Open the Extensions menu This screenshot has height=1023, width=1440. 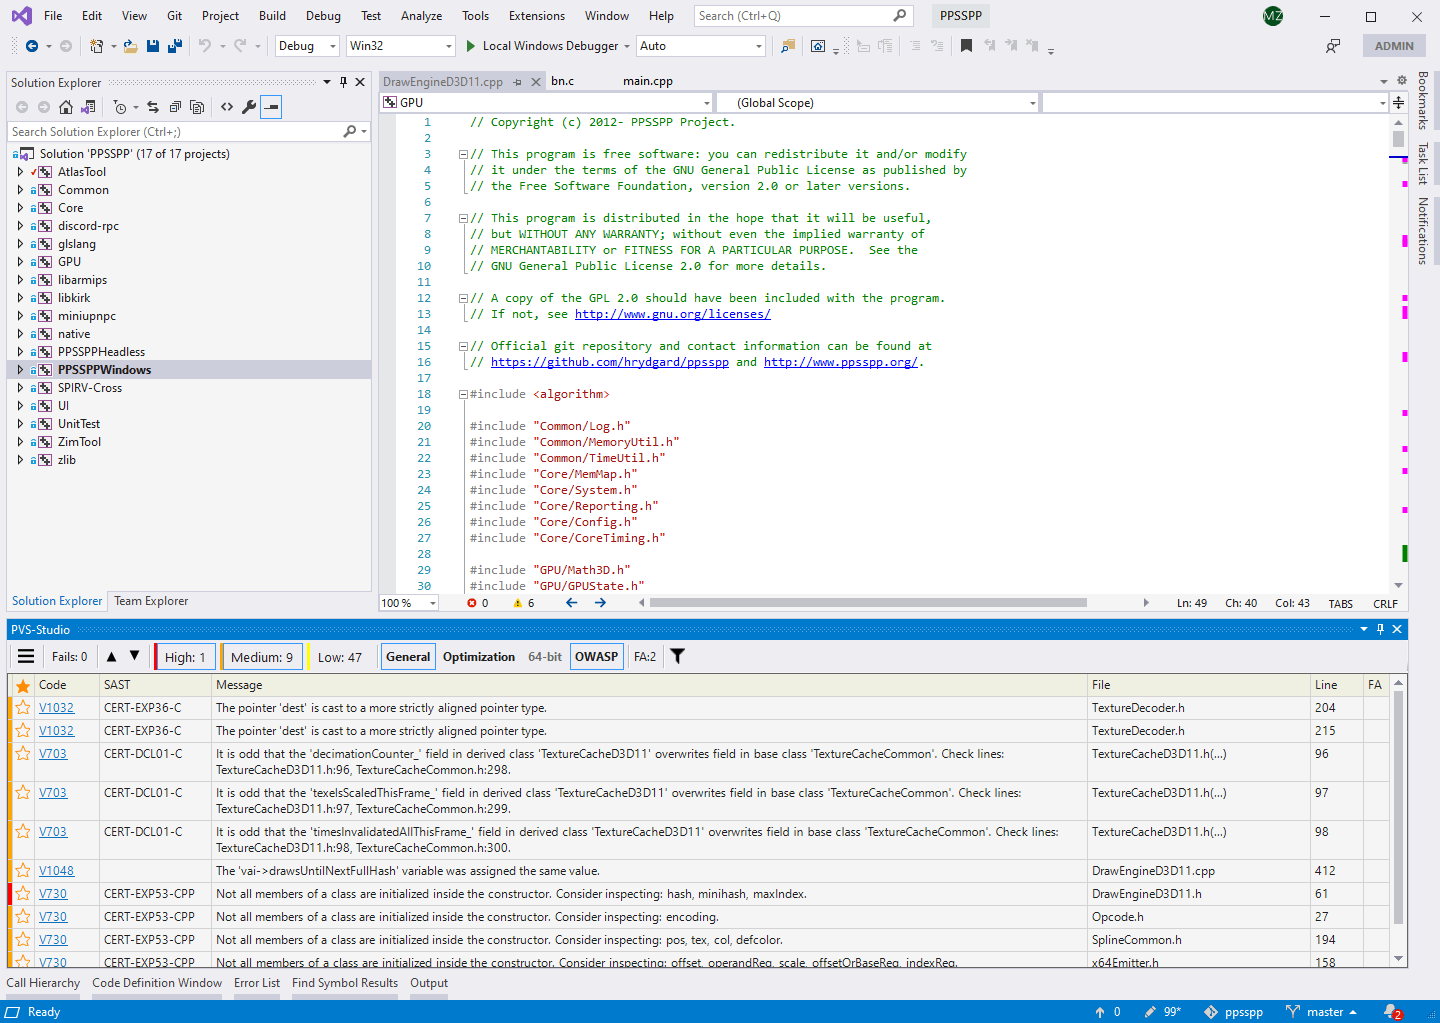pyautogui.click(x=537, y=16)
